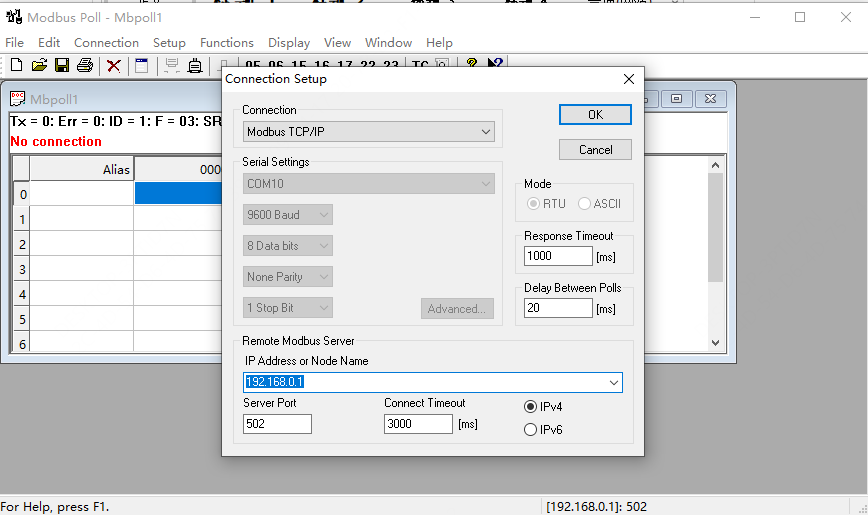The image size is (868, 515).
Task: Click the Delay Between Polls field showing 20
Action: tap(558, 308)
